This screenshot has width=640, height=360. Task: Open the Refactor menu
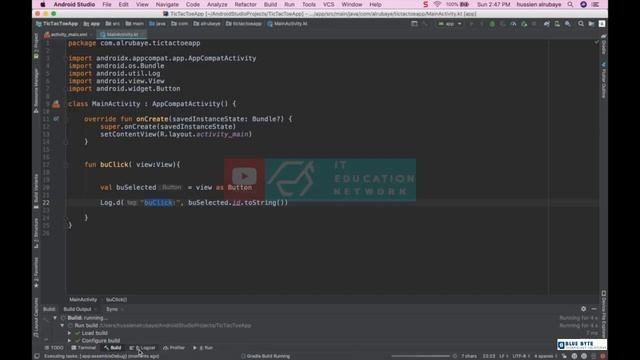tap(245, 4)
